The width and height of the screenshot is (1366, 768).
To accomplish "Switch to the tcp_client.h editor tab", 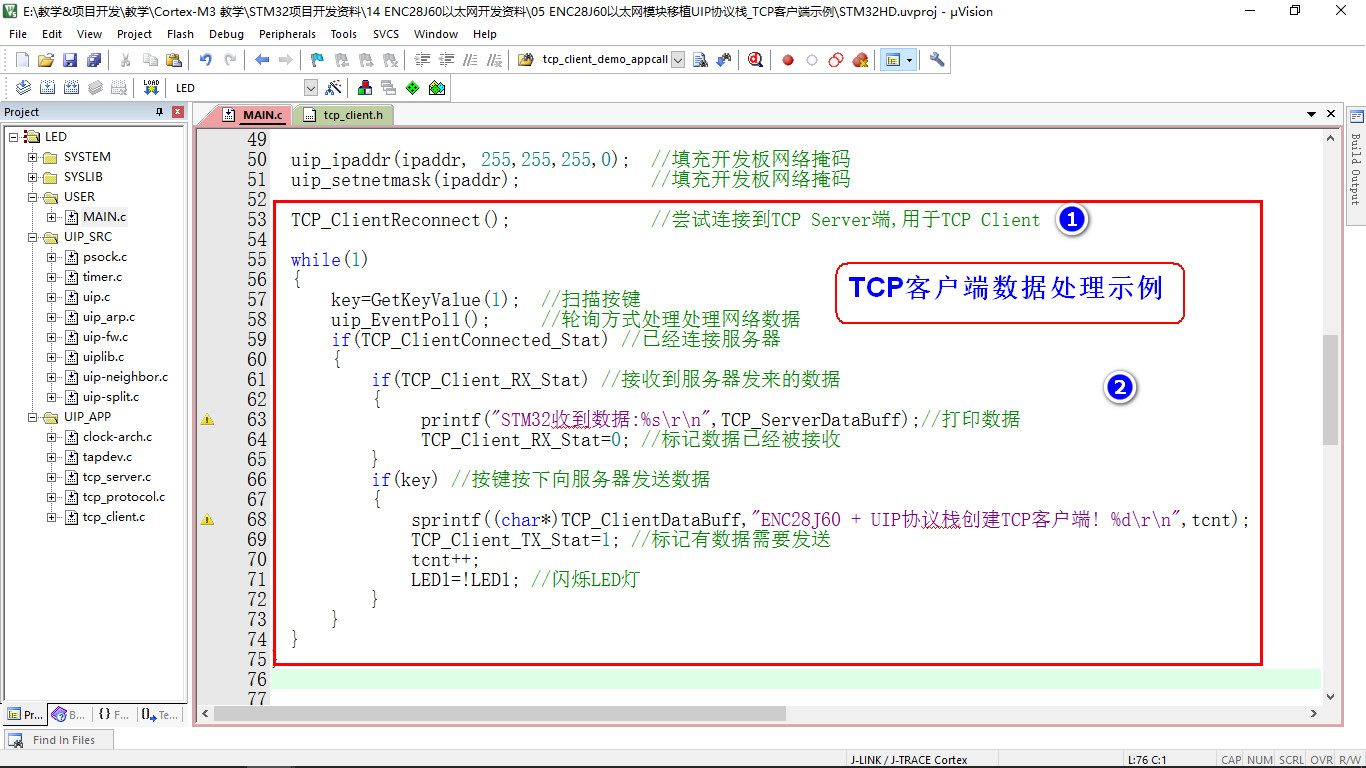I will (x=344, y=115).
